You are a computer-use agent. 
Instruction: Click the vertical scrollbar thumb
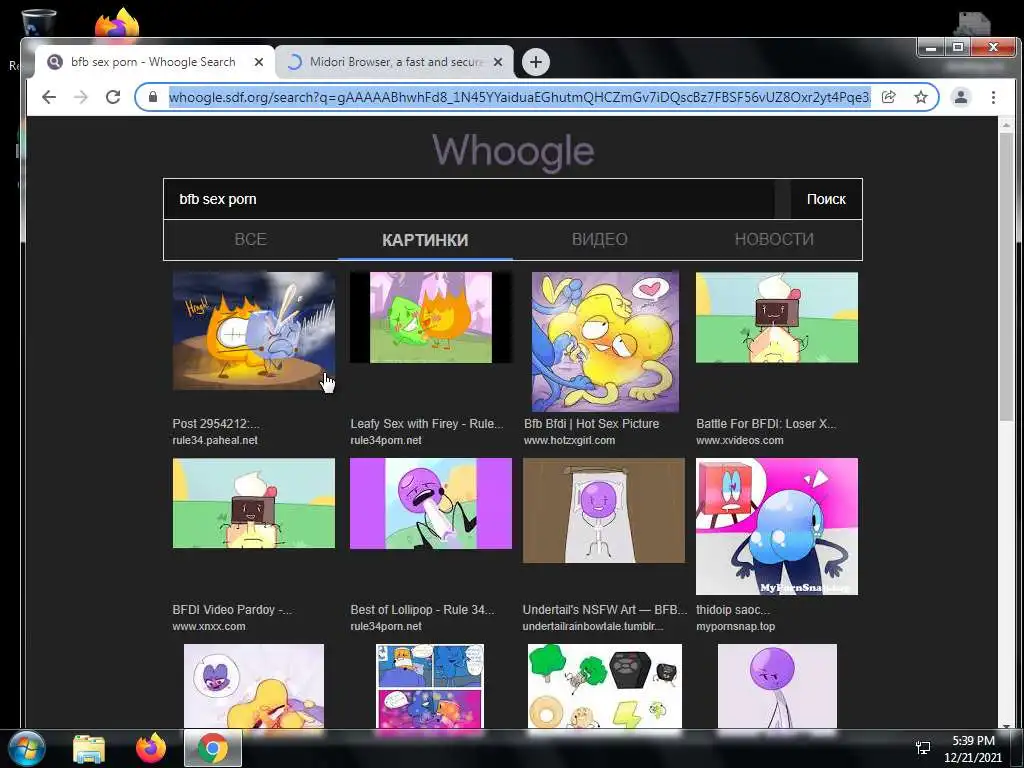coord(1006,278)
